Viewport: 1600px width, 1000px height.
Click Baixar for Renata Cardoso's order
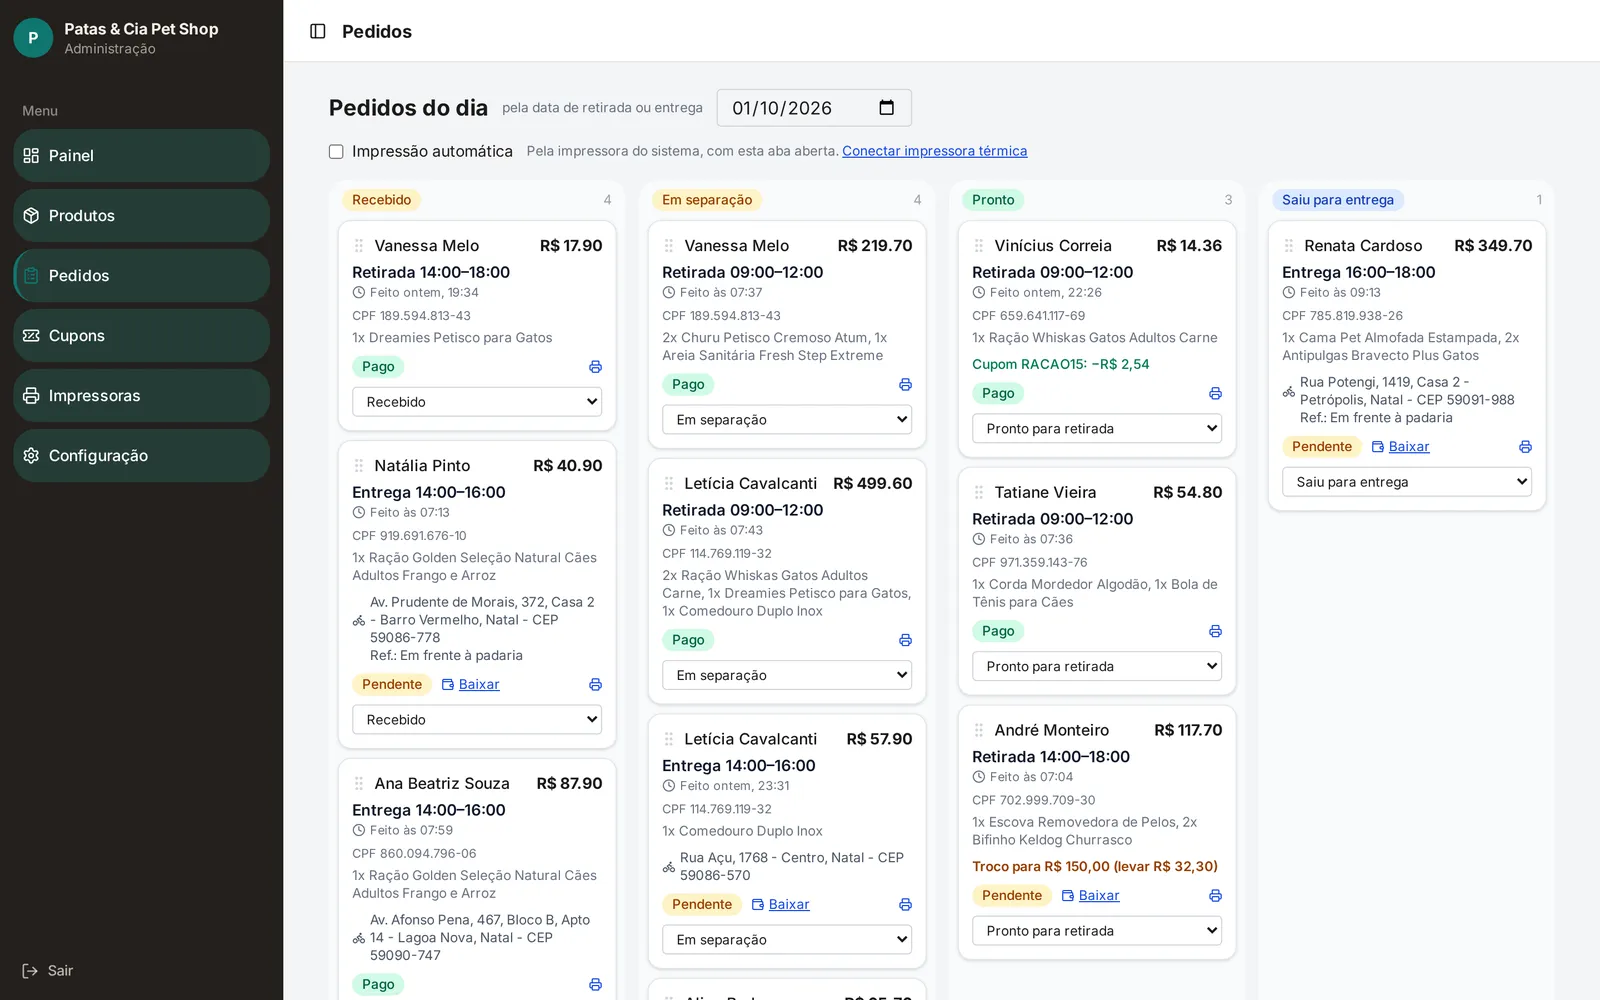(1400, 447)
